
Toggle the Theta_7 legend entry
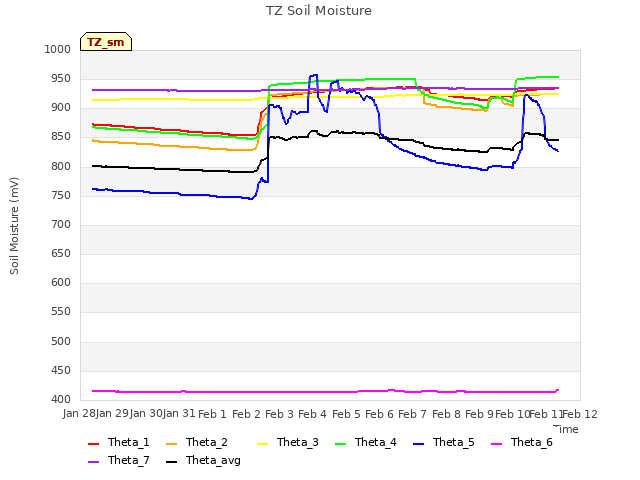click(x=119, y=460)
